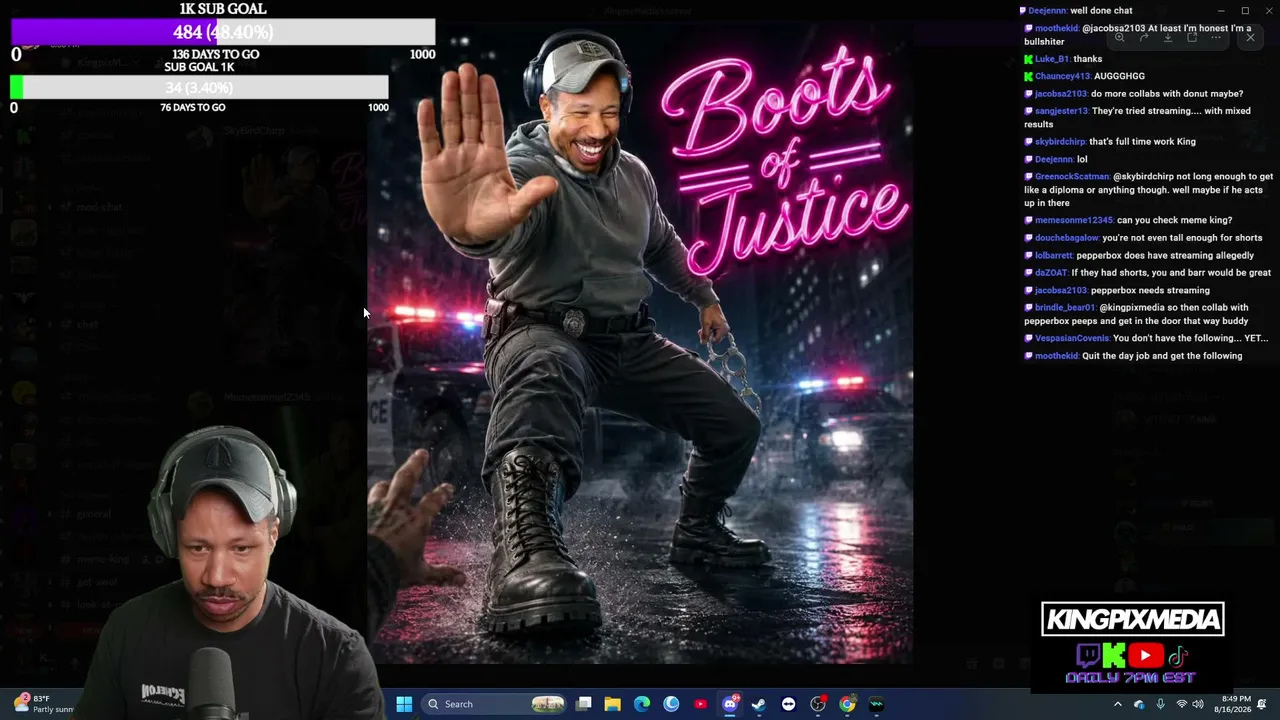Zoom in on the image viewer
The height and width of the screenshot is (720, 1280).
(1120, 37)
